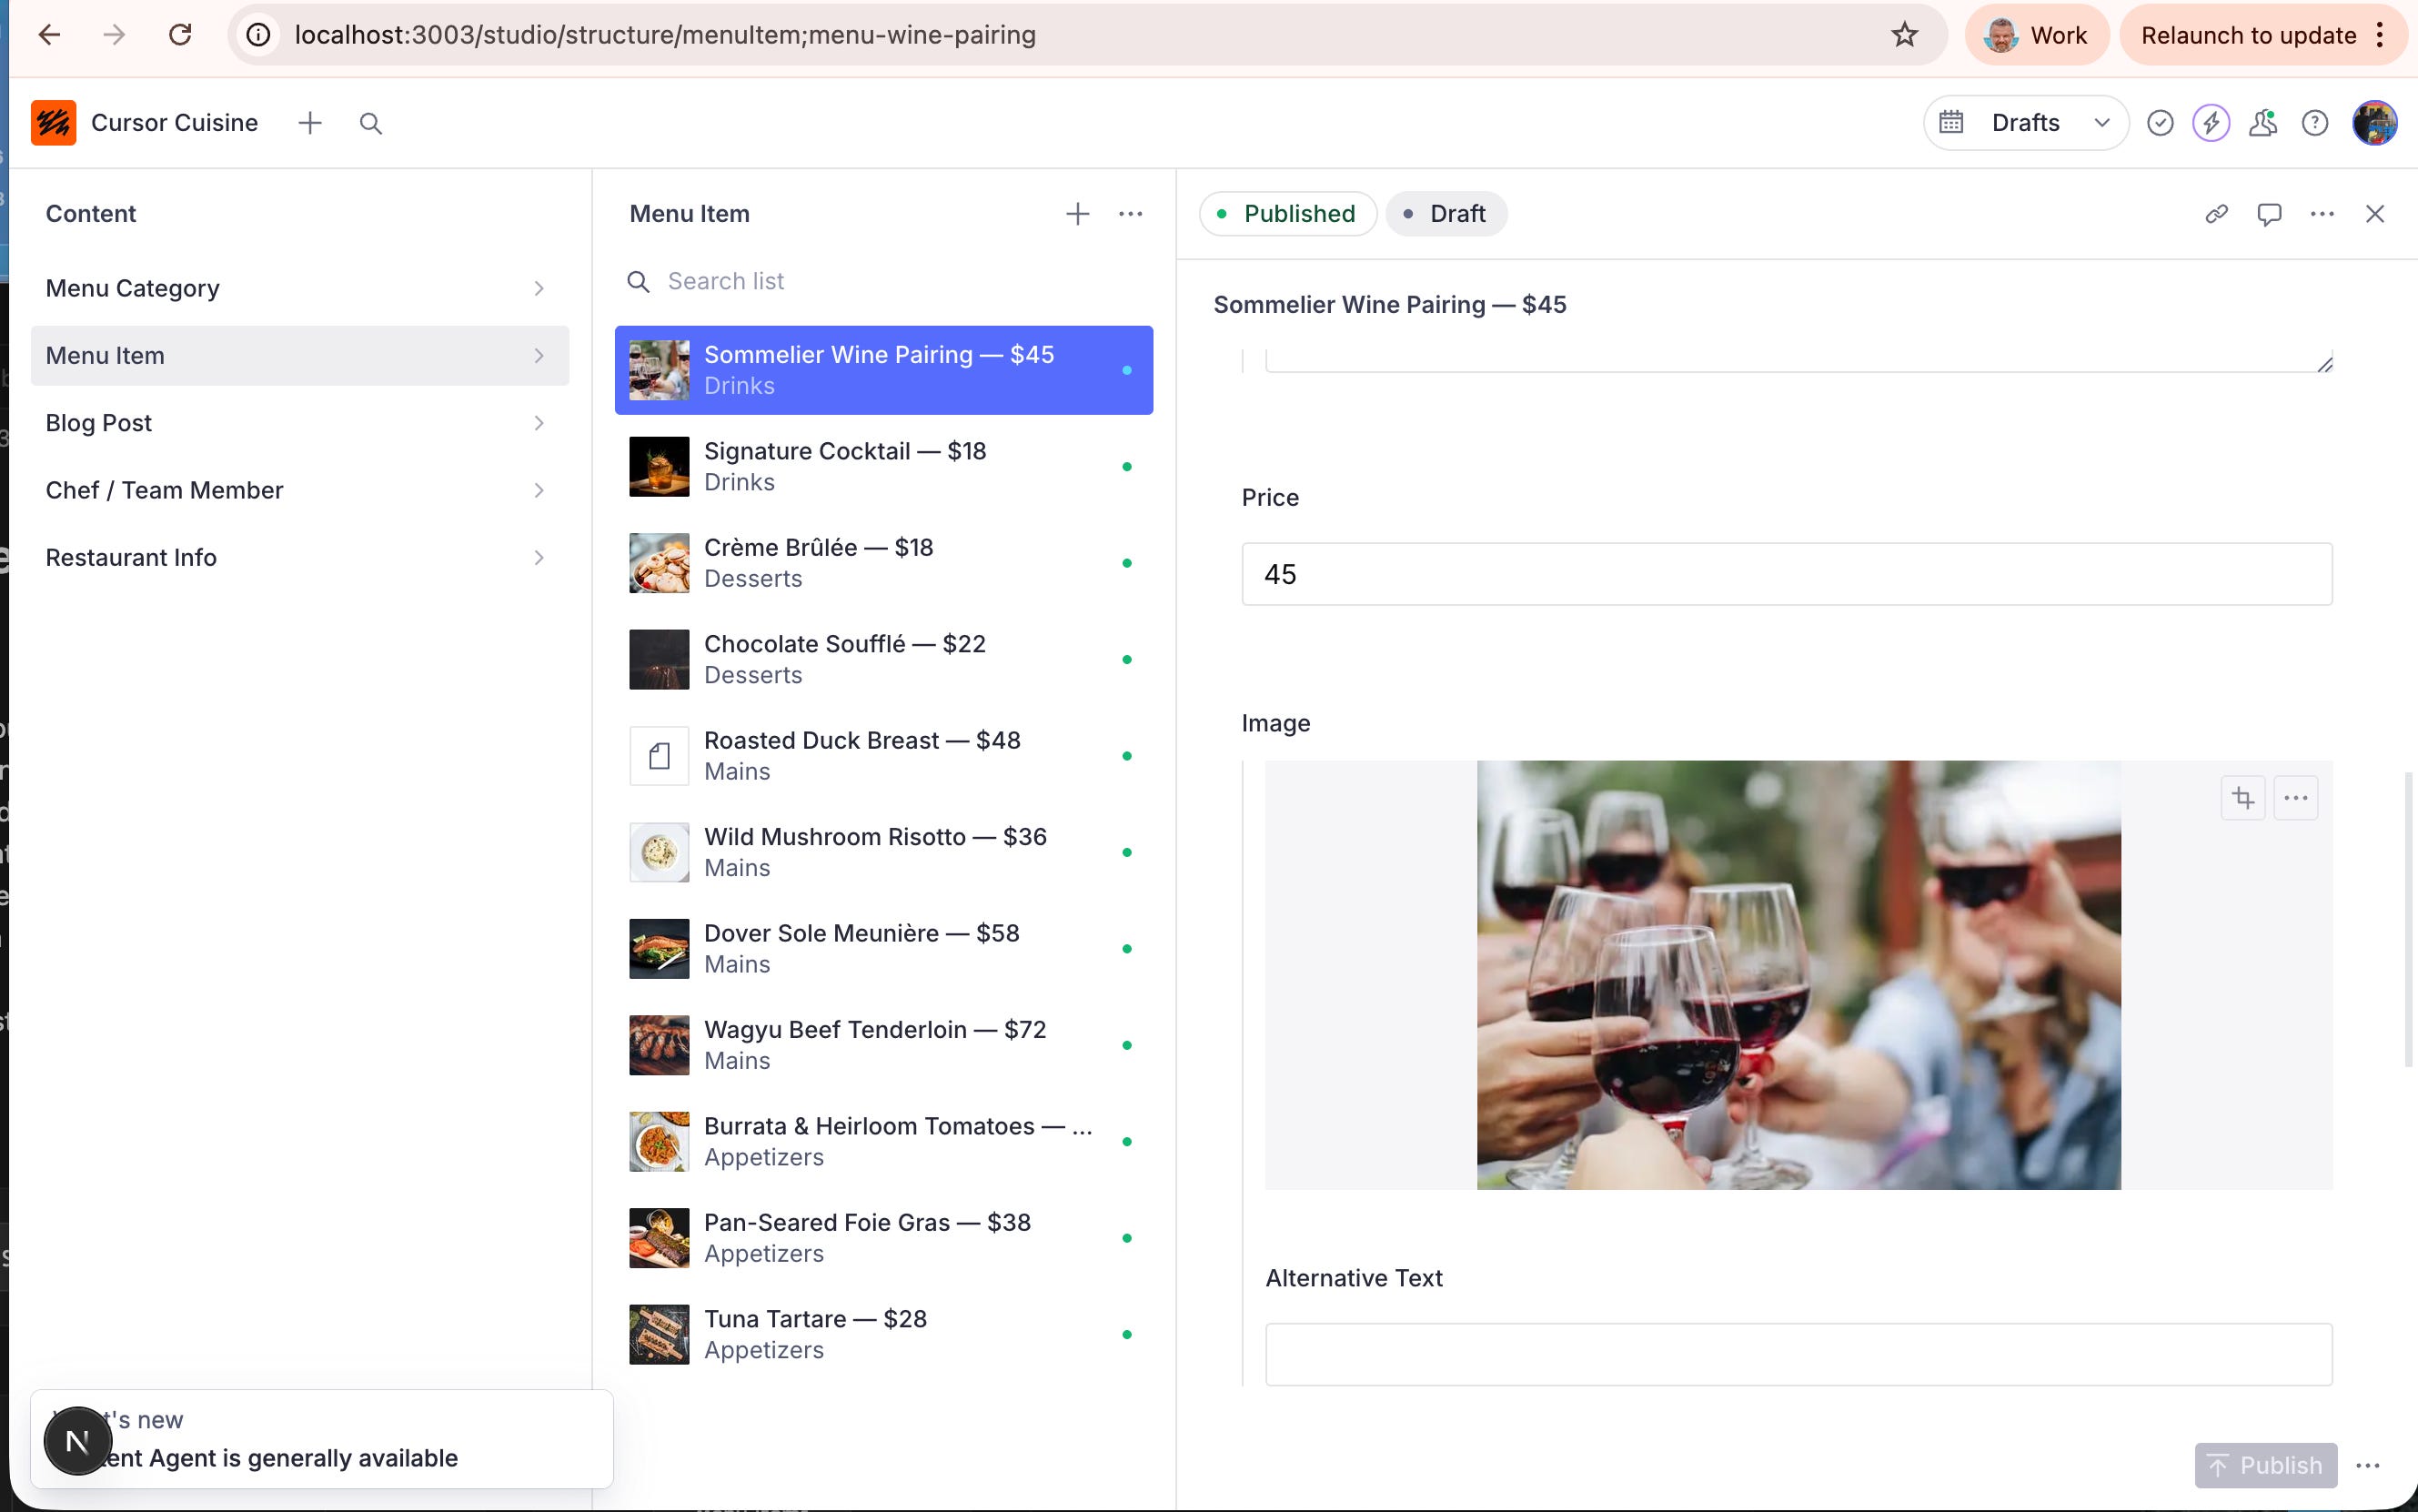Create new Menu Item with plus icon
This screenshot has height=1512, width=2418.
1077,214
